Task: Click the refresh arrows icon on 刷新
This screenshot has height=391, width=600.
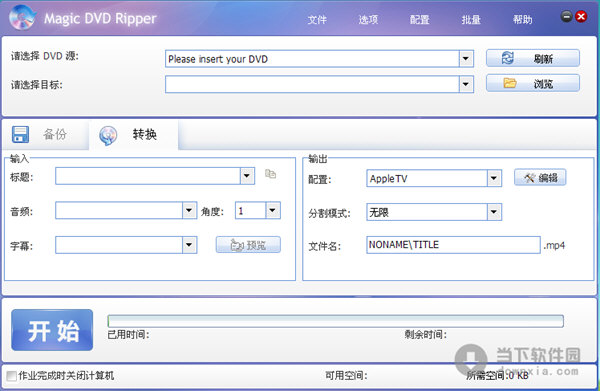Action: (x=508, y=58)
